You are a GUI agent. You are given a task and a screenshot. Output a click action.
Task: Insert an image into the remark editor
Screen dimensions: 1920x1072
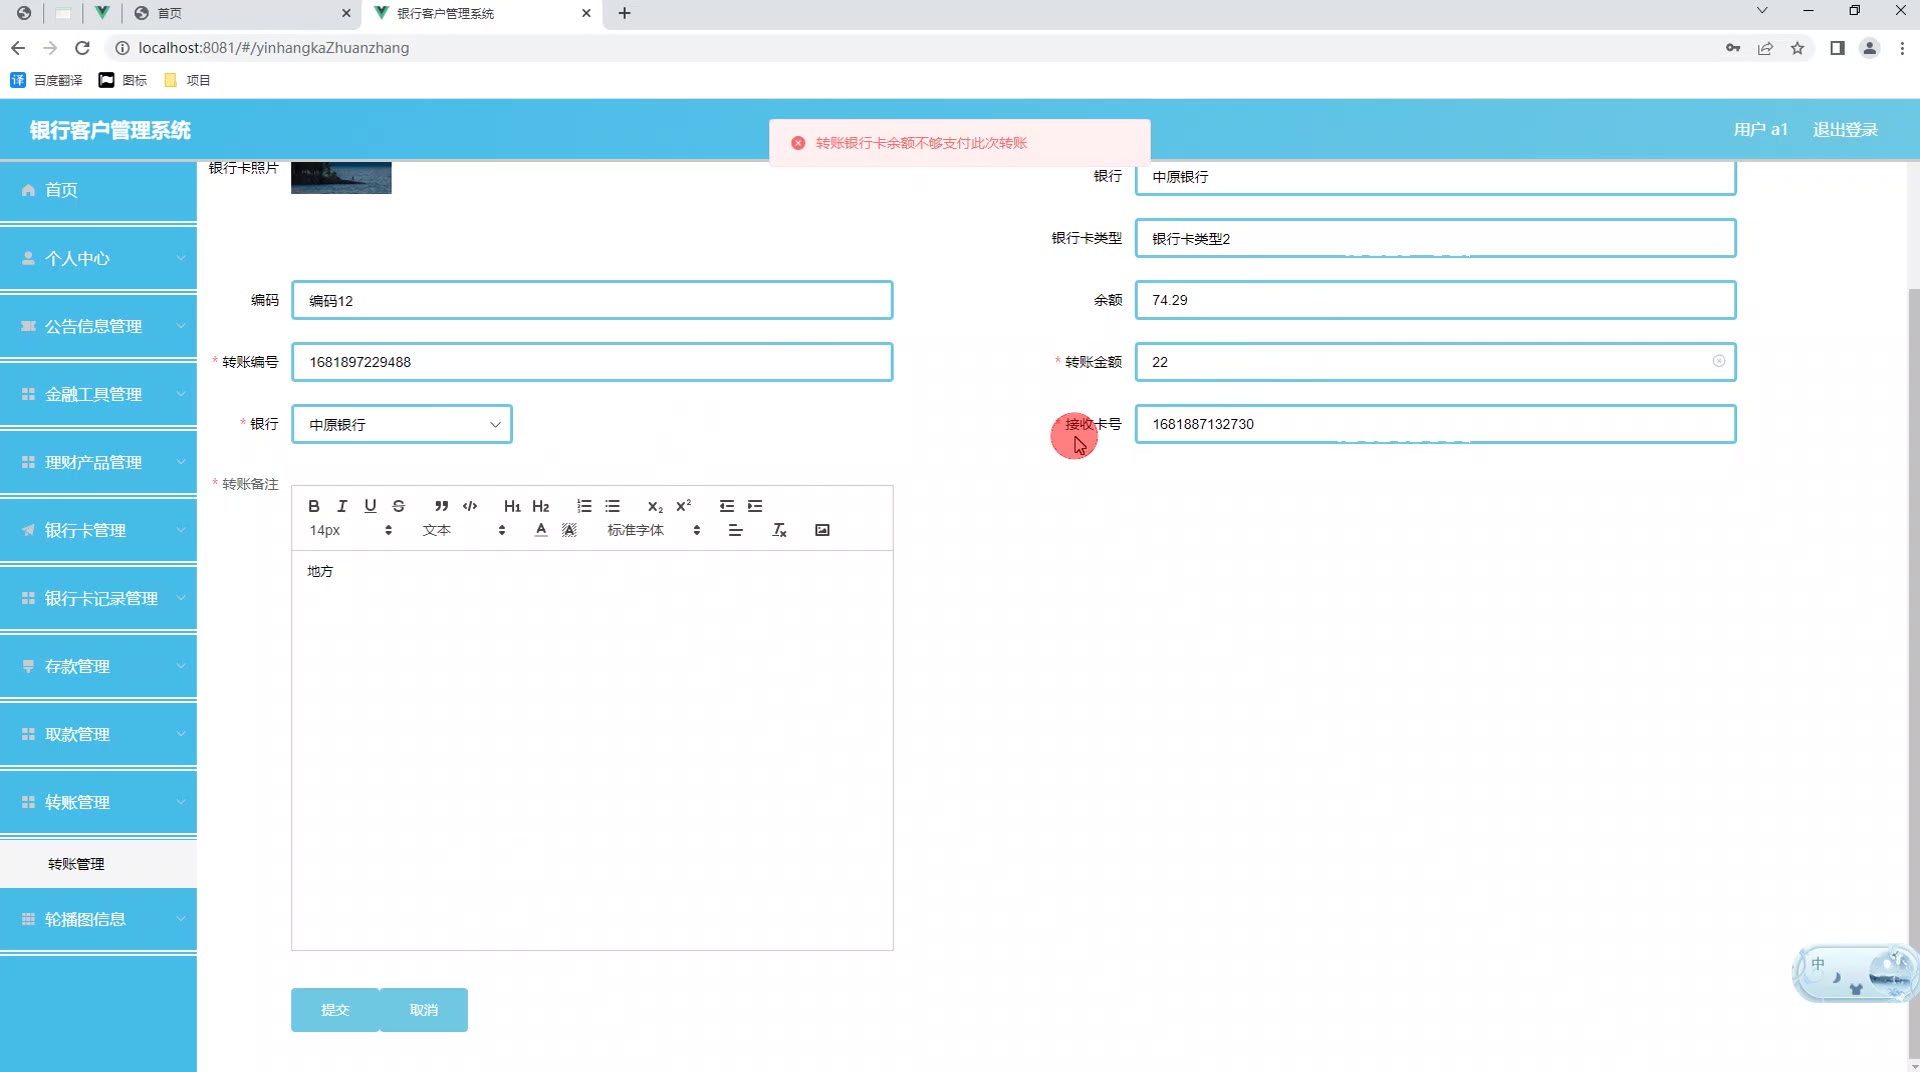tap(822, 530)
